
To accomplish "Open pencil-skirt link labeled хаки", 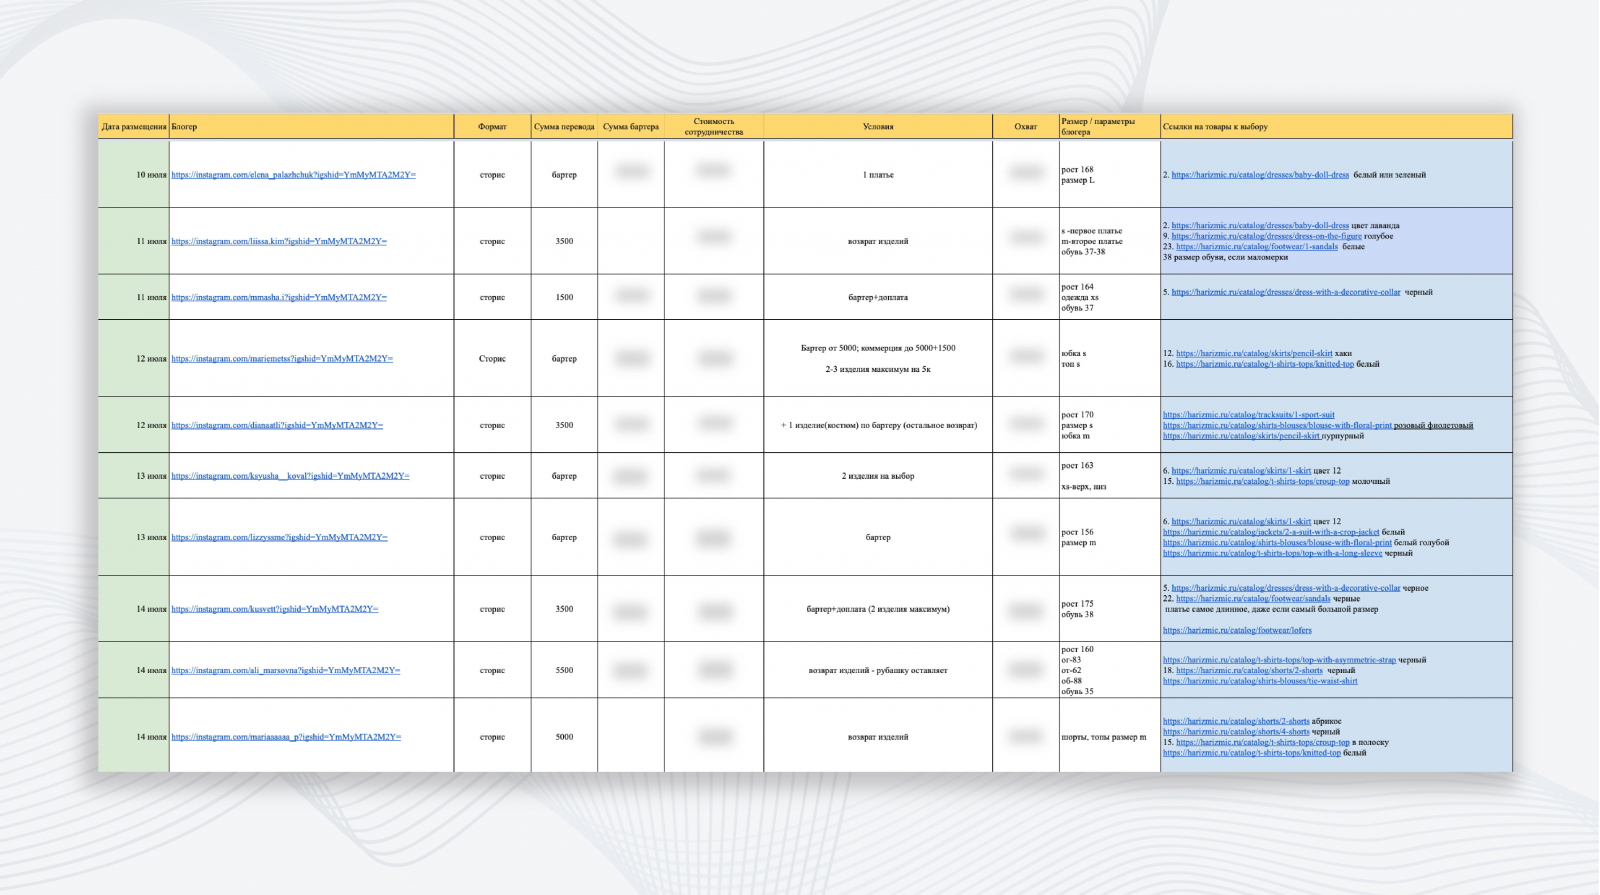I will coord(1254,353).
